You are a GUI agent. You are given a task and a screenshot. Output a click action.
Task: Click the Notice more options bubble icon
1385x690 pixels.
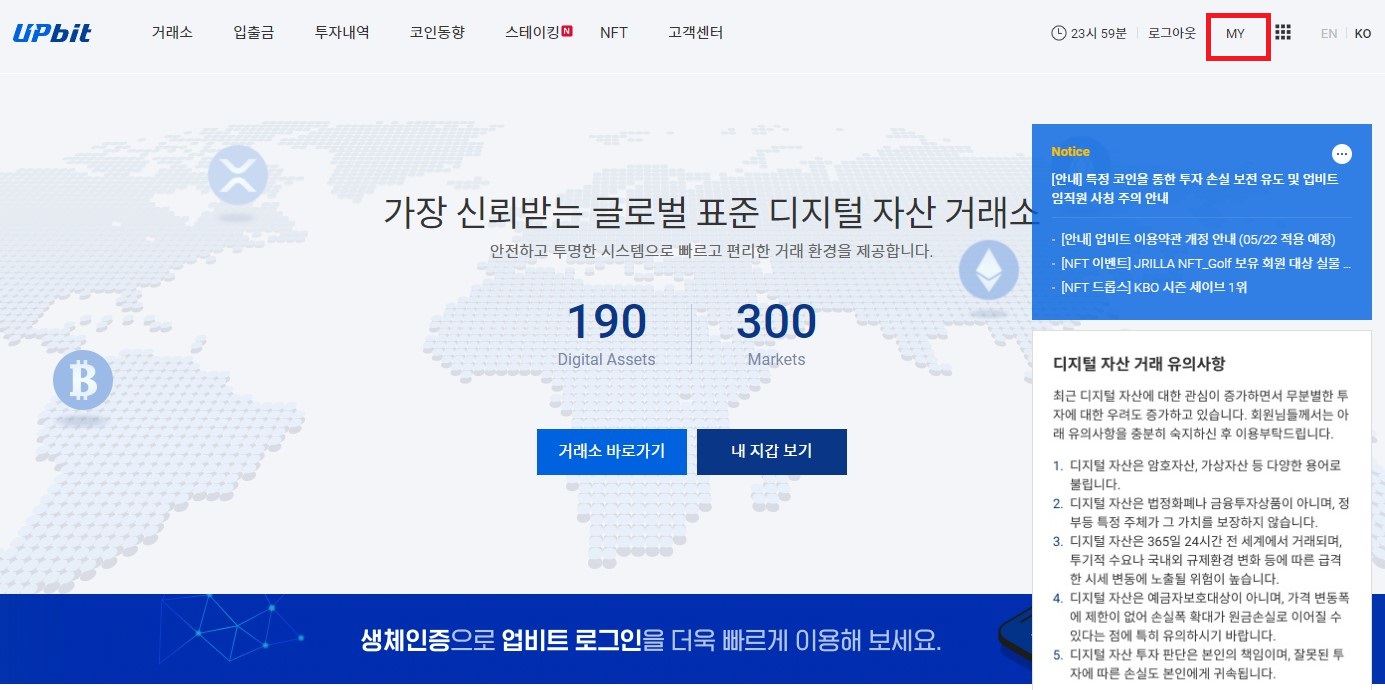click(x=1342, y=154)
